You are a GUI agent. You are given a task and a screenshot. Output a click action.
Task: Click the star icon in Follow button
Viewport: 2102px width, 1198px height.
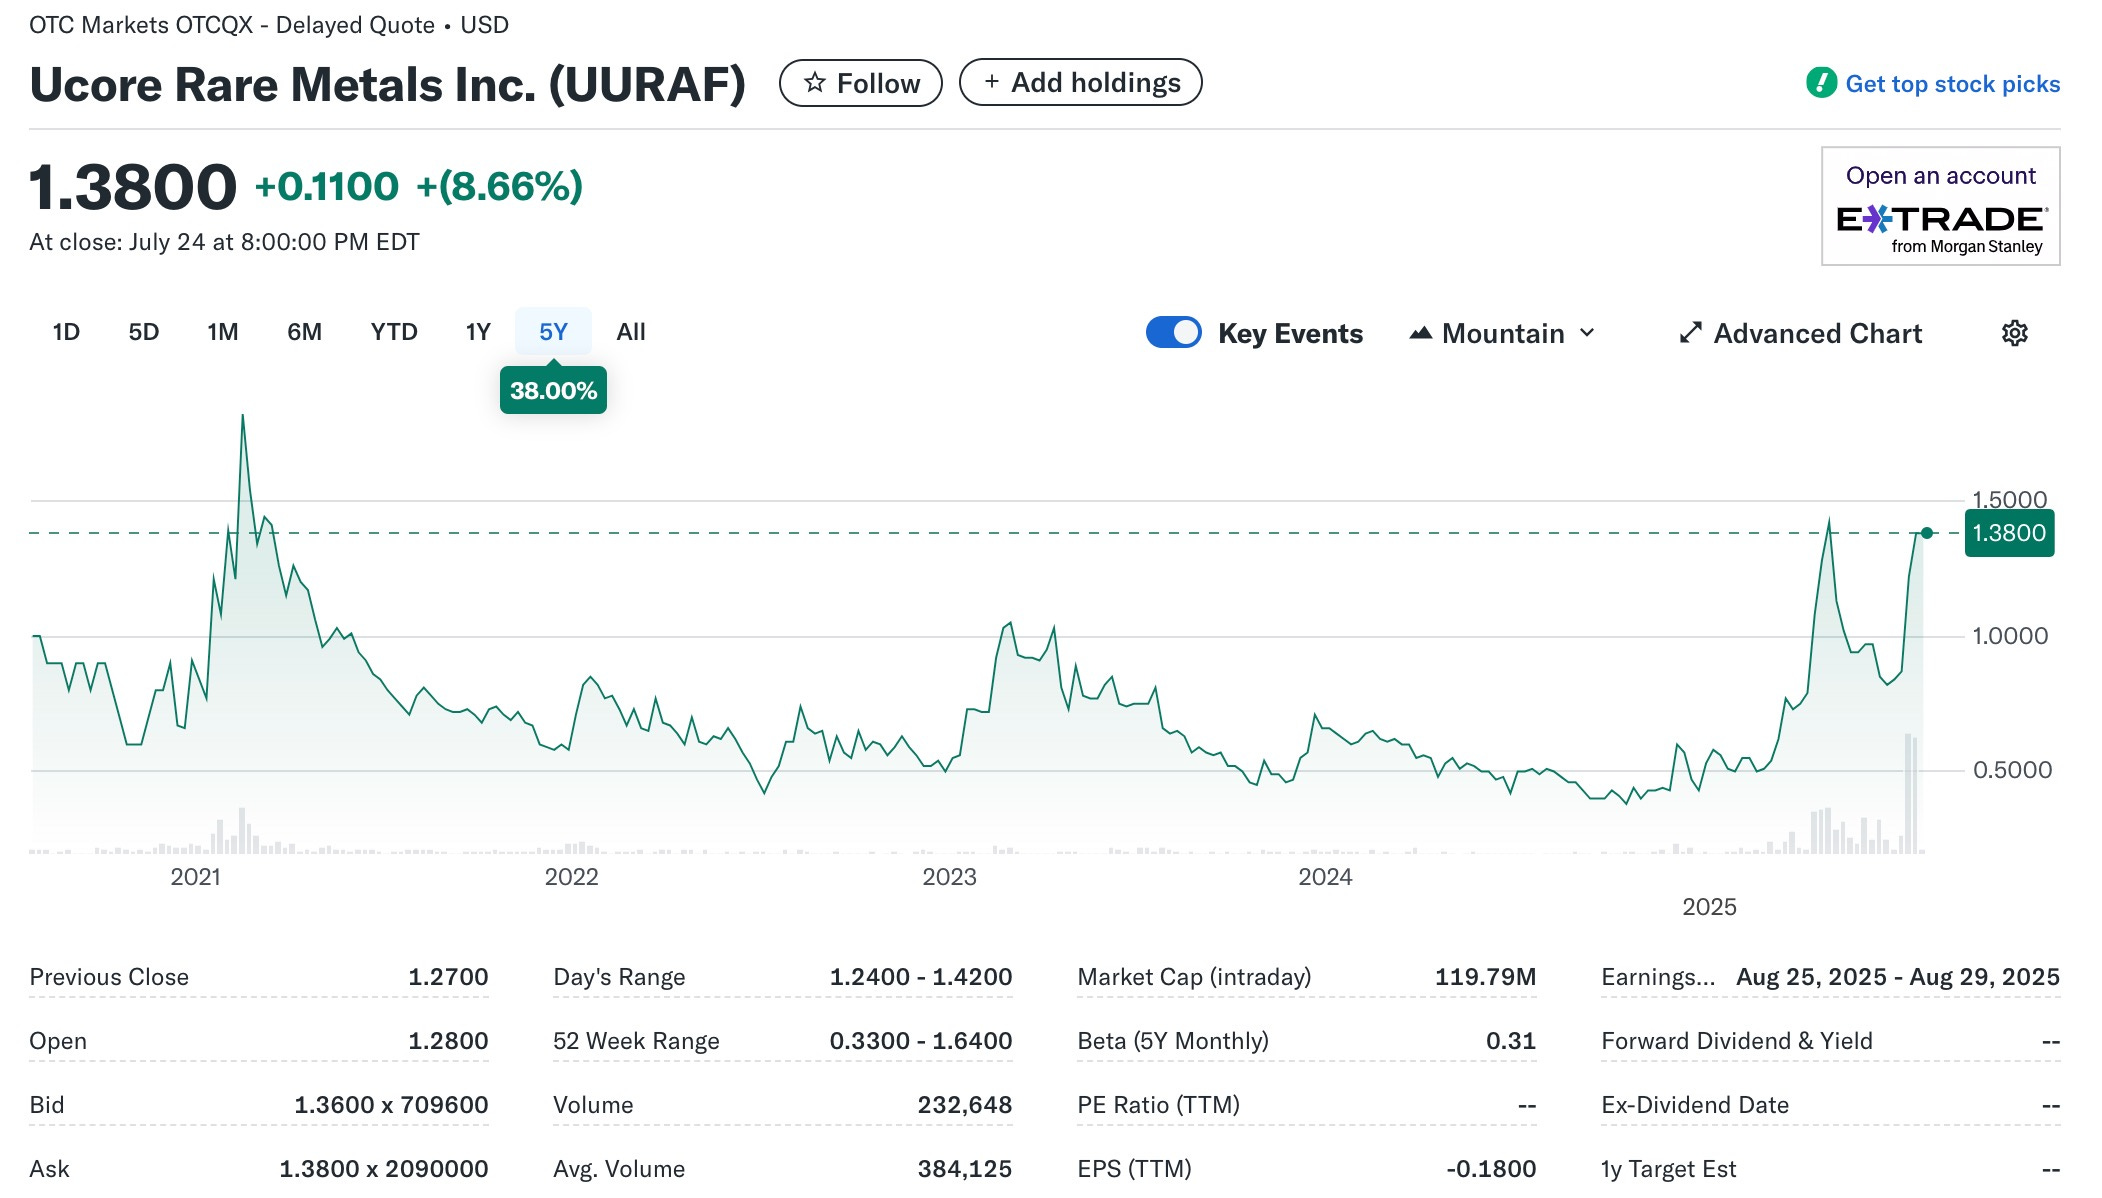point(815,83)
